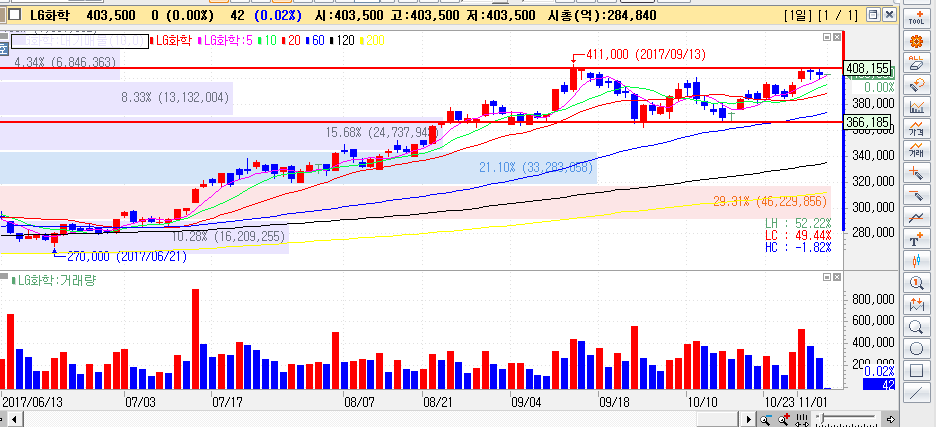
Task: Click 366,185 lower price line label
Action: 868,122
